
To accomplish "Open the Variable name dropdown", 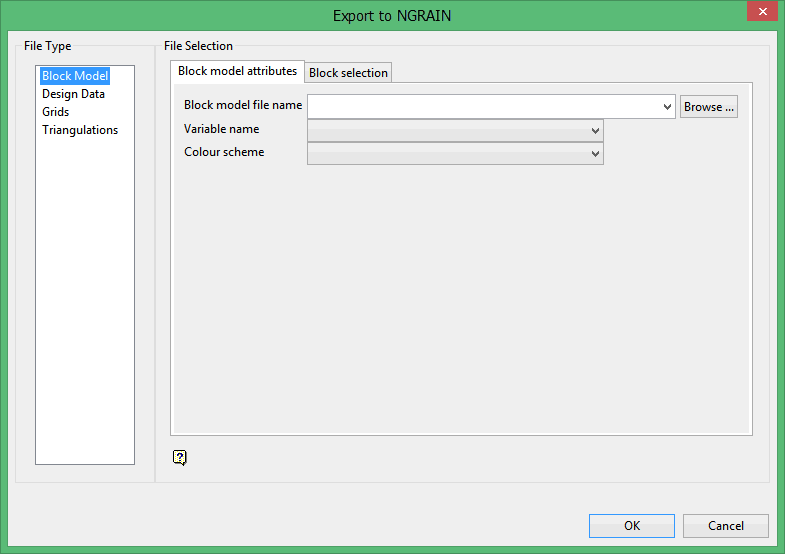I will [455, 131].
